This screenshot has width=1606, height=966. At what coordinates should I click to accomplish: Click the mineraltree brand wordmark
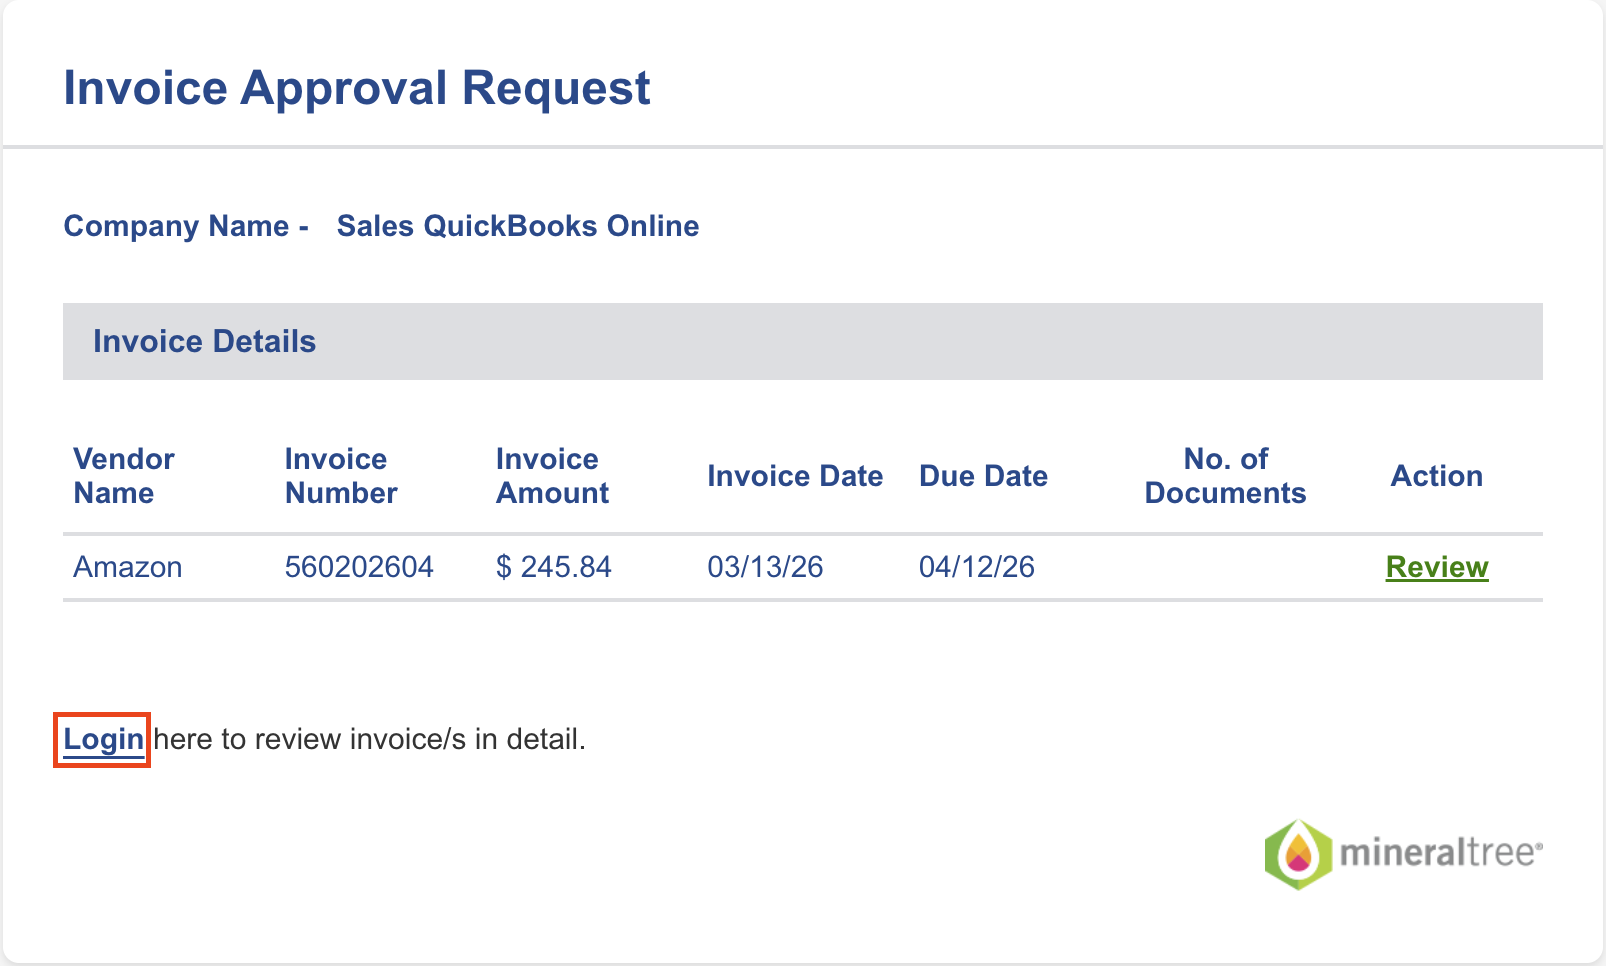[1441, 853]
